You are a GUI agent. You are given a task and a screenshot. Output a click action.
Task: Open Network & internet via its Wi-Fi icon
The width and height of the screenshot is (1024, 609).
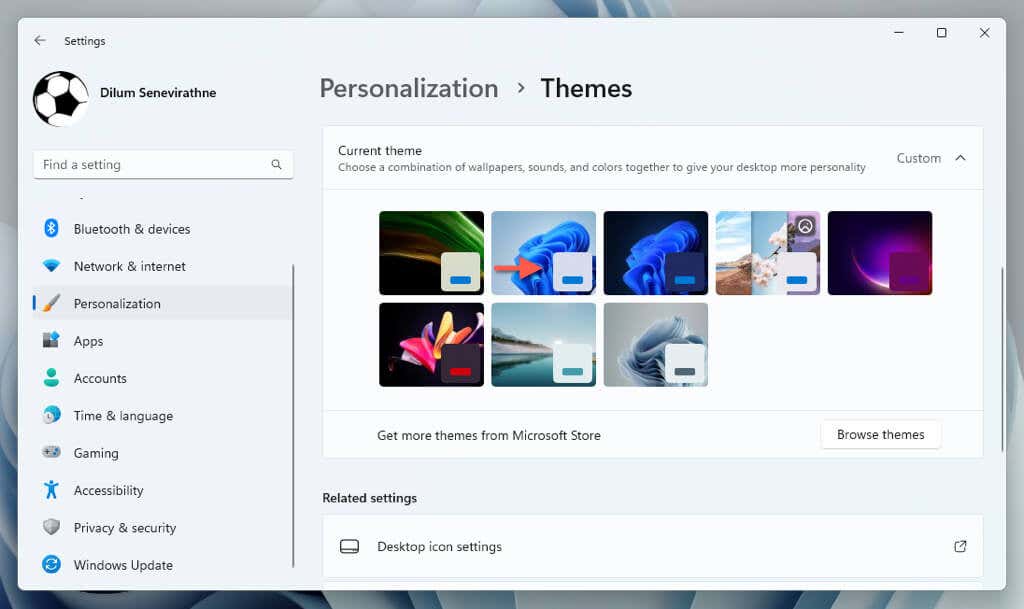coord(51,266)
